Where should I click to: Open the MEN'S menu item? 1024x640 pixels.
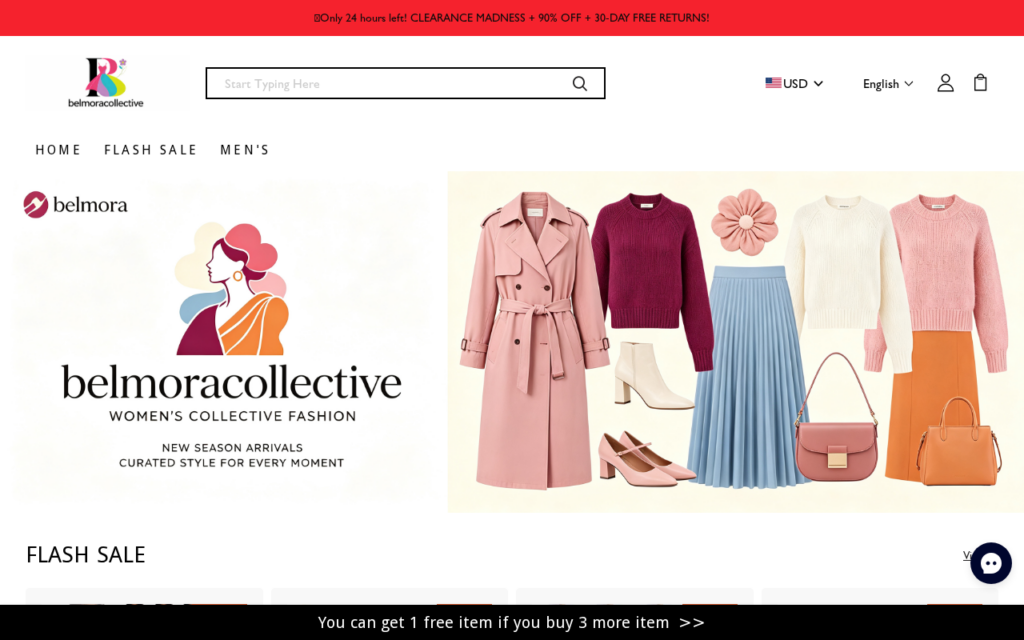(x=245, y=150)
